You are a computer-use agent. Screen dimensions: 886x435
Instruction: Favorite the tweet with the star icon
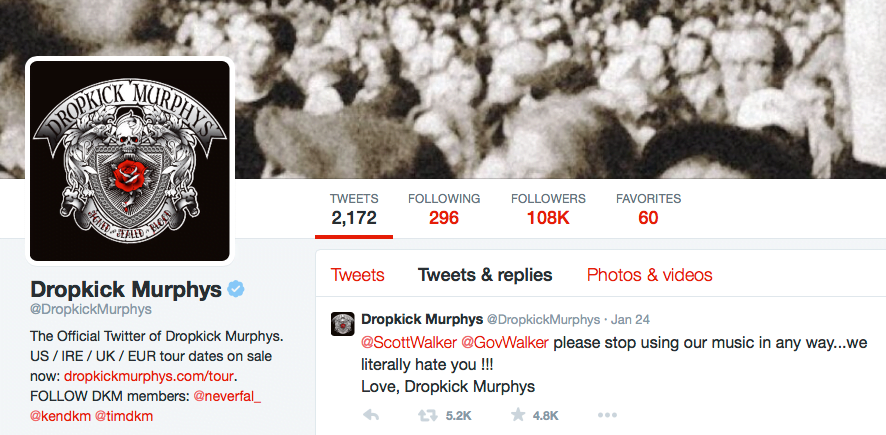pos(518,415)
